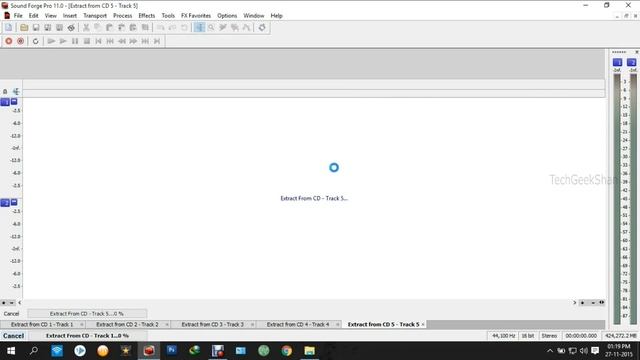Switch to Extract from CD 3 - Track 3 tab

point(213,324)
